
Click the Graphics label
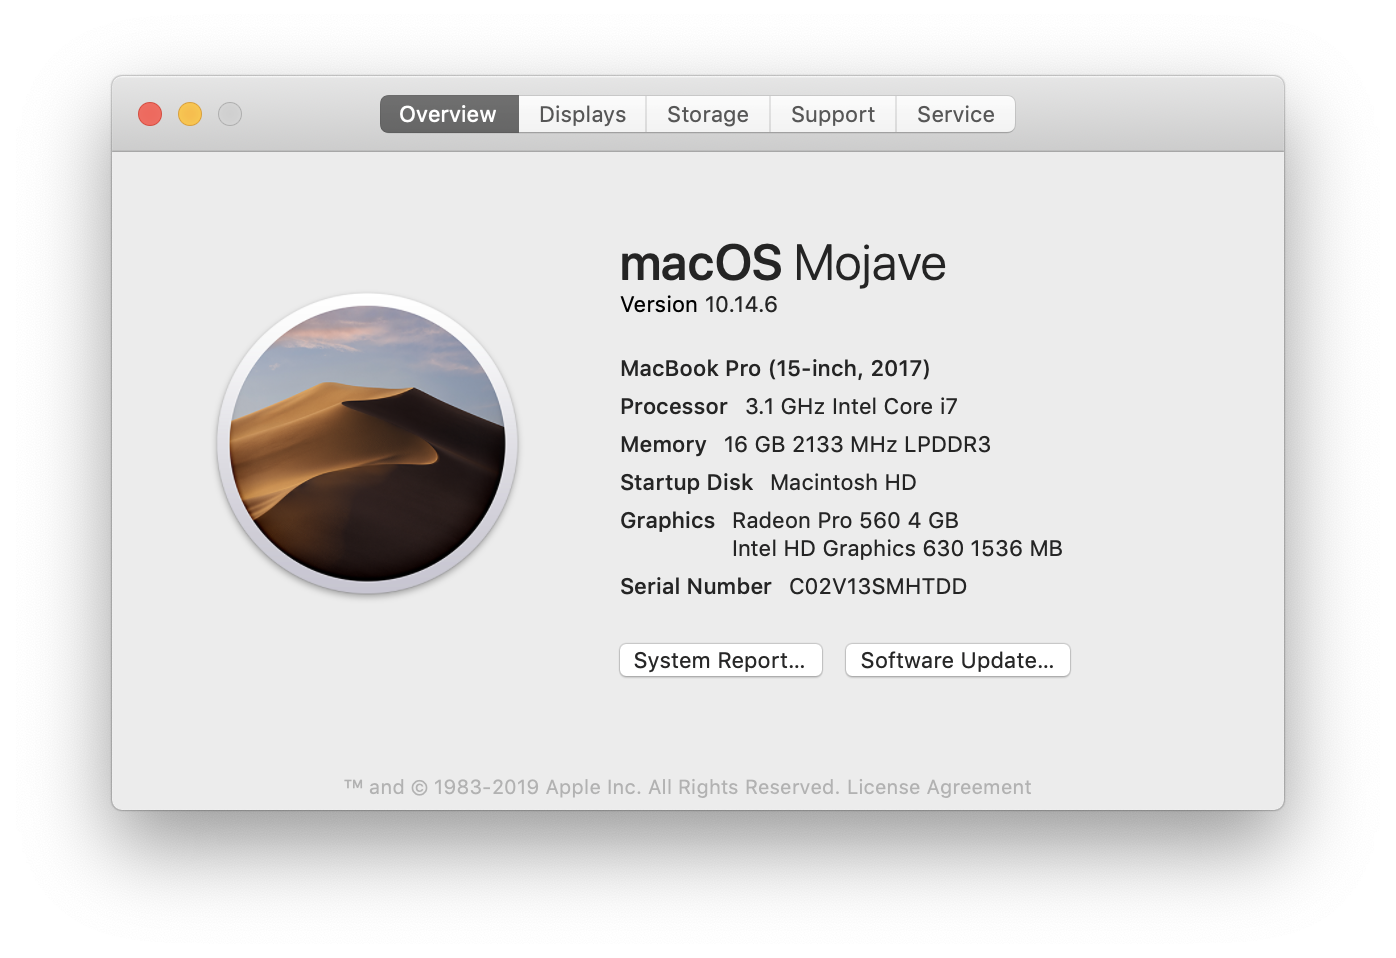click(x=667, y=521)
